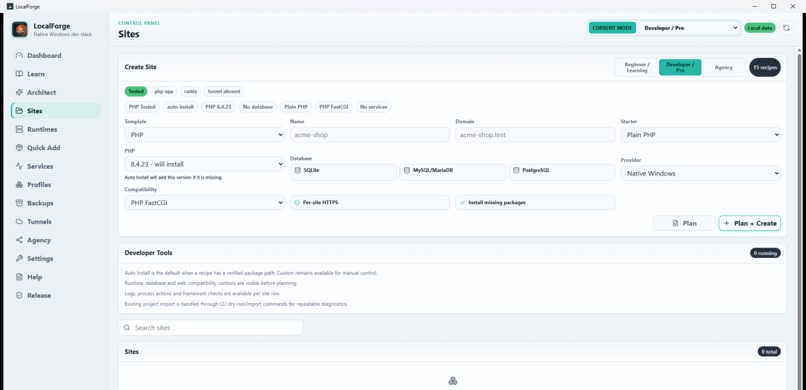Image resolution: width=806 pixels, height=390 pixels.
Task: Open the Provider dropdown Native Windows
Action: click(x=701, y=173)
